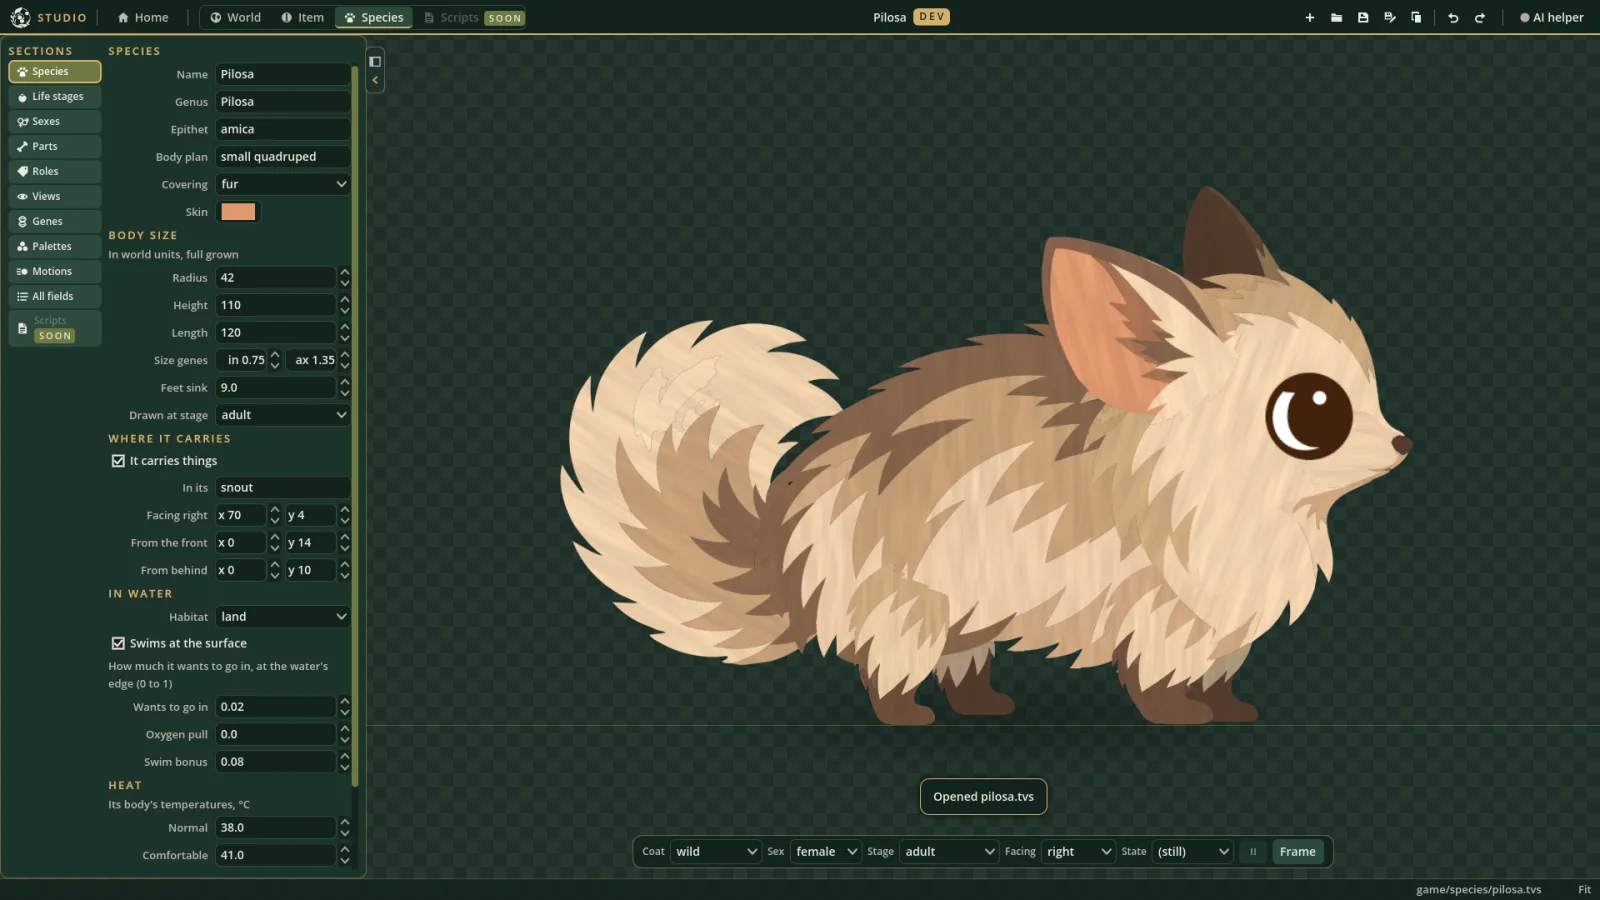The image size is (1600, 900).
Task: Click the Radius stepper arrows
Action: click(345, 278)
